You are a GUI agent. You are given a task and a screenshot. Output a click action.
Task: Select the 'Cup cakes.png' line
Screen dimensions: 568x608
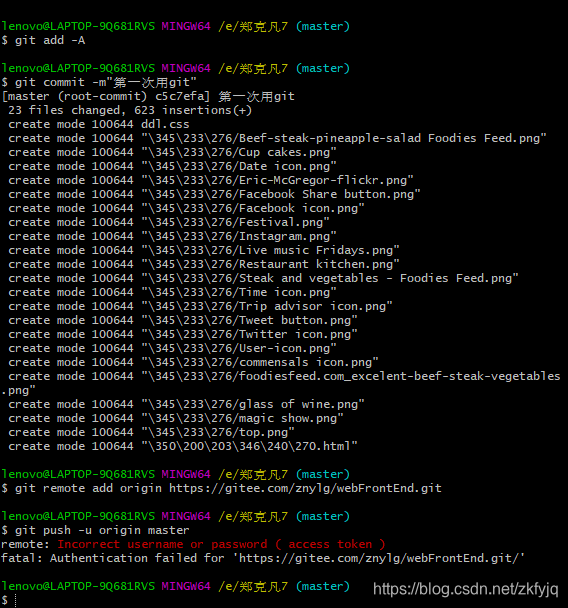tap(172, 152)
